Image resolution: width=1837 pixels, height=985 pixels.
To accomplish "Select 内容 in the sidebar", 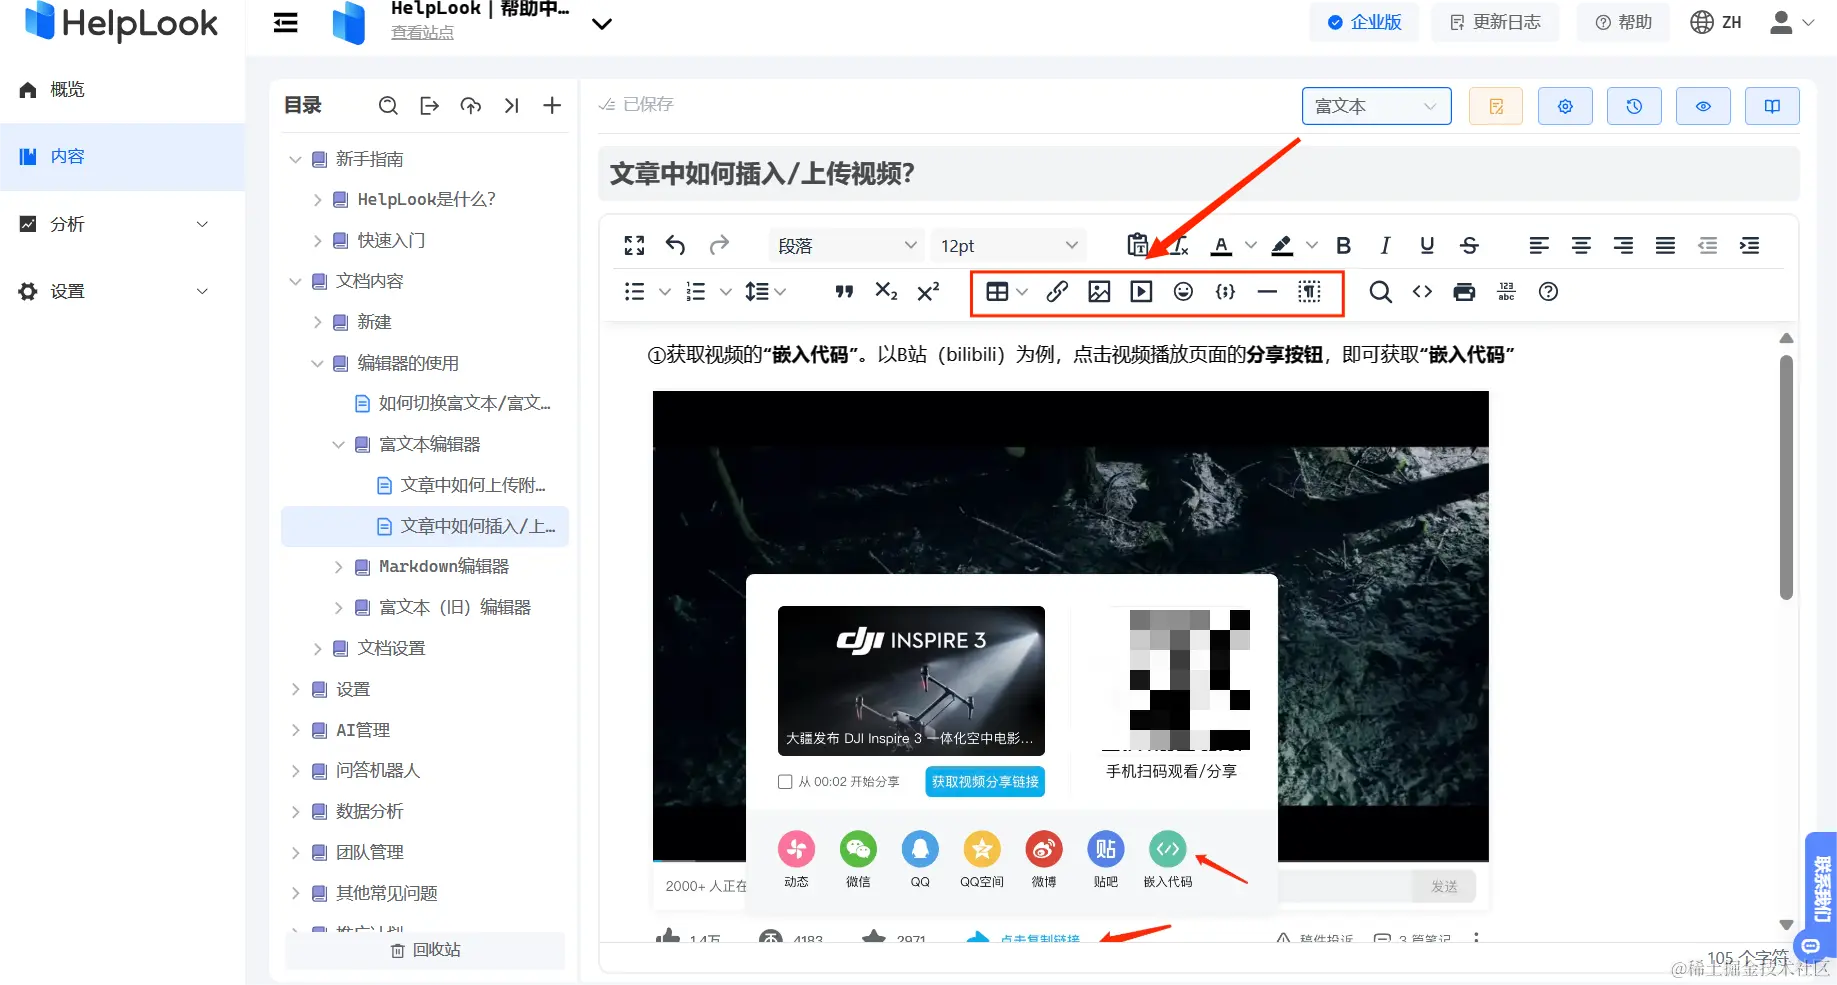I will [122, 157].
